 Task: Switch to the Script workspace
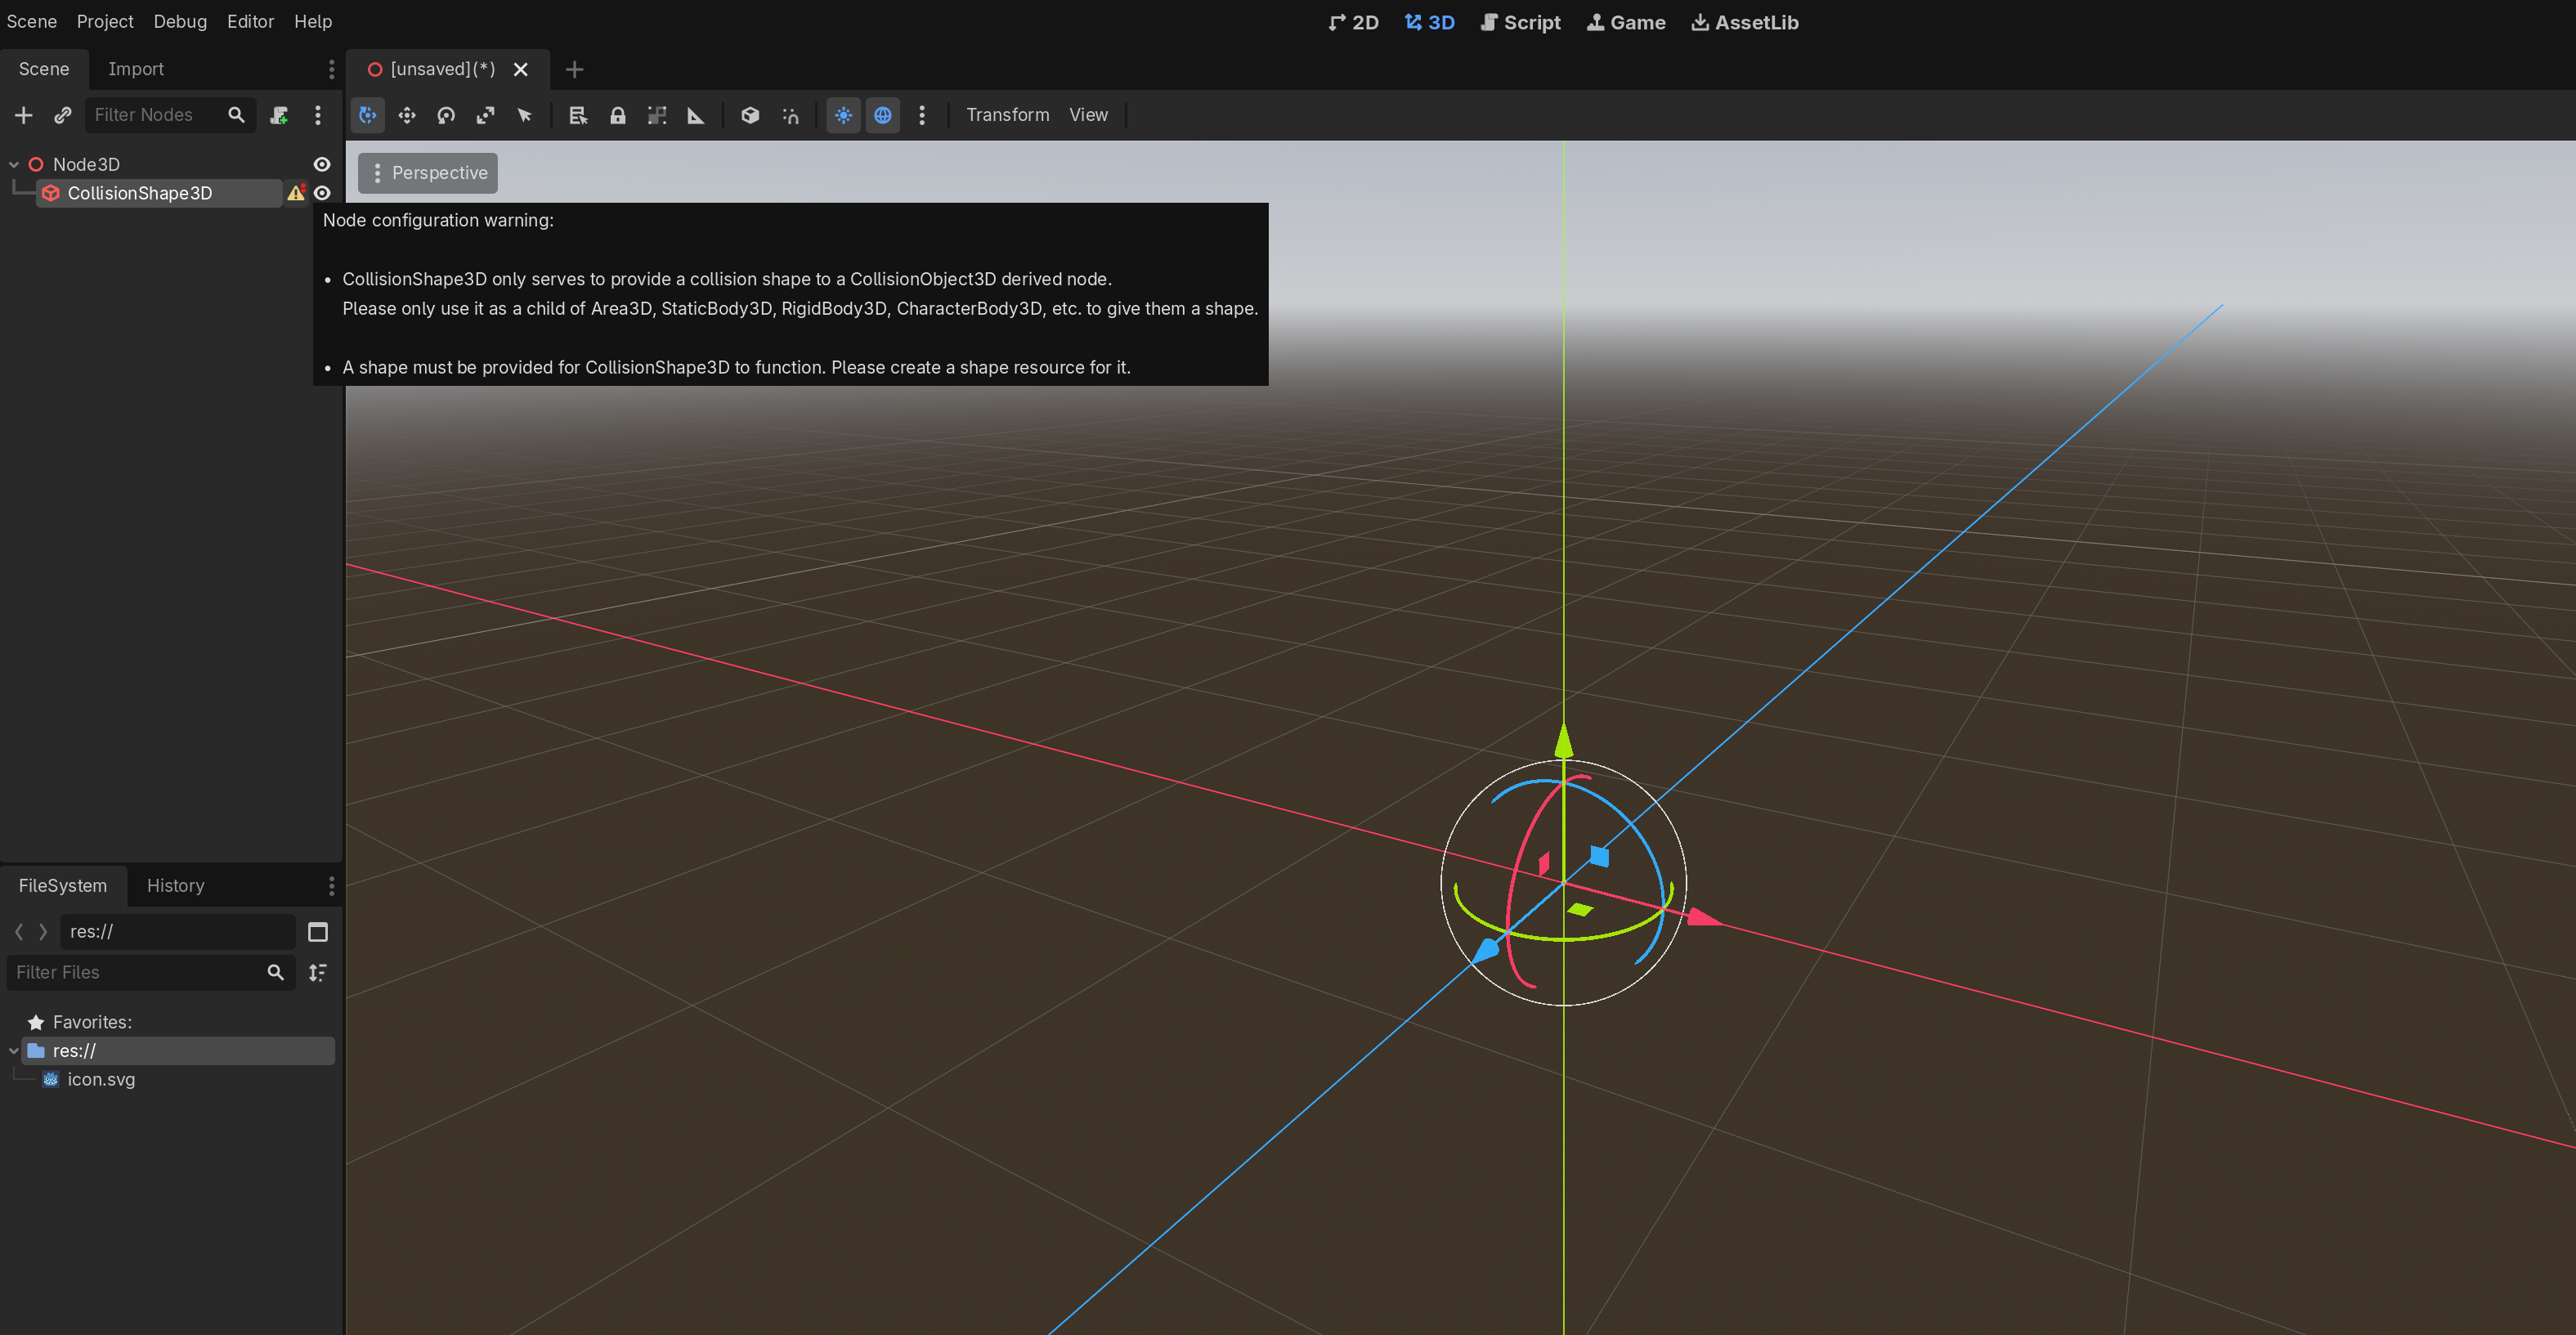coord(1520,22)
